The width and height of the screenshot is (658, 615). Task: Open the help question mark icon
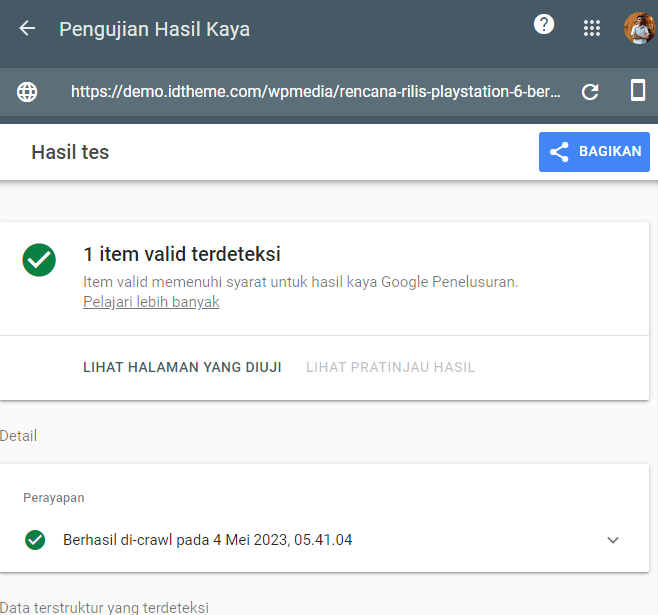544,25
